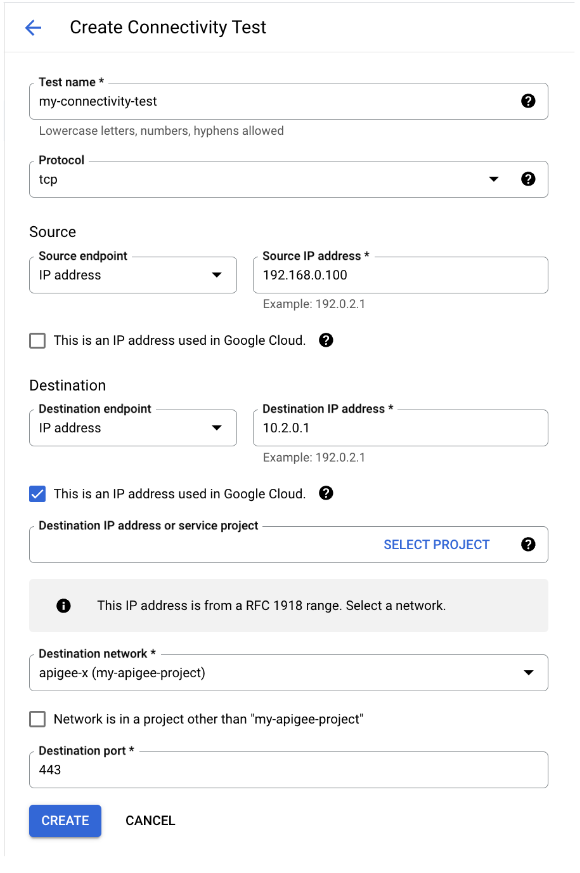Open help for Destination IP address or service project
580x873 pixels.
528,544
